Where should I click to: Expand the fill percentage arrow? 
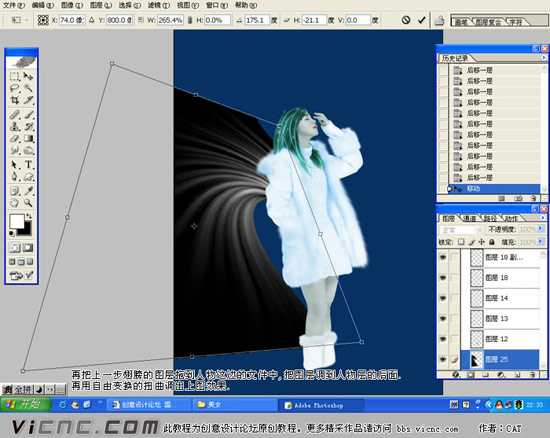pos(541,242)
